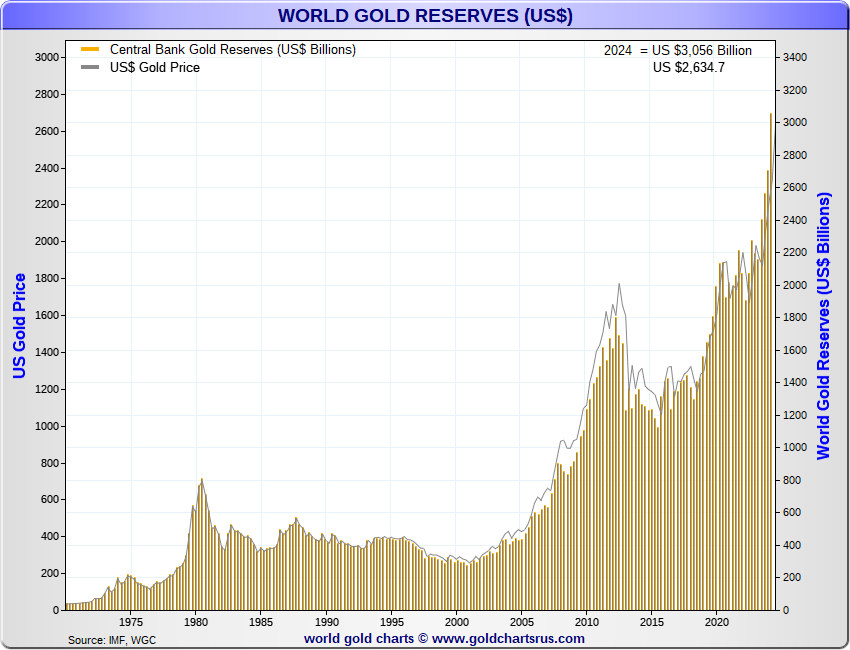Click the 2005 x-axis label

pos(521,622)
